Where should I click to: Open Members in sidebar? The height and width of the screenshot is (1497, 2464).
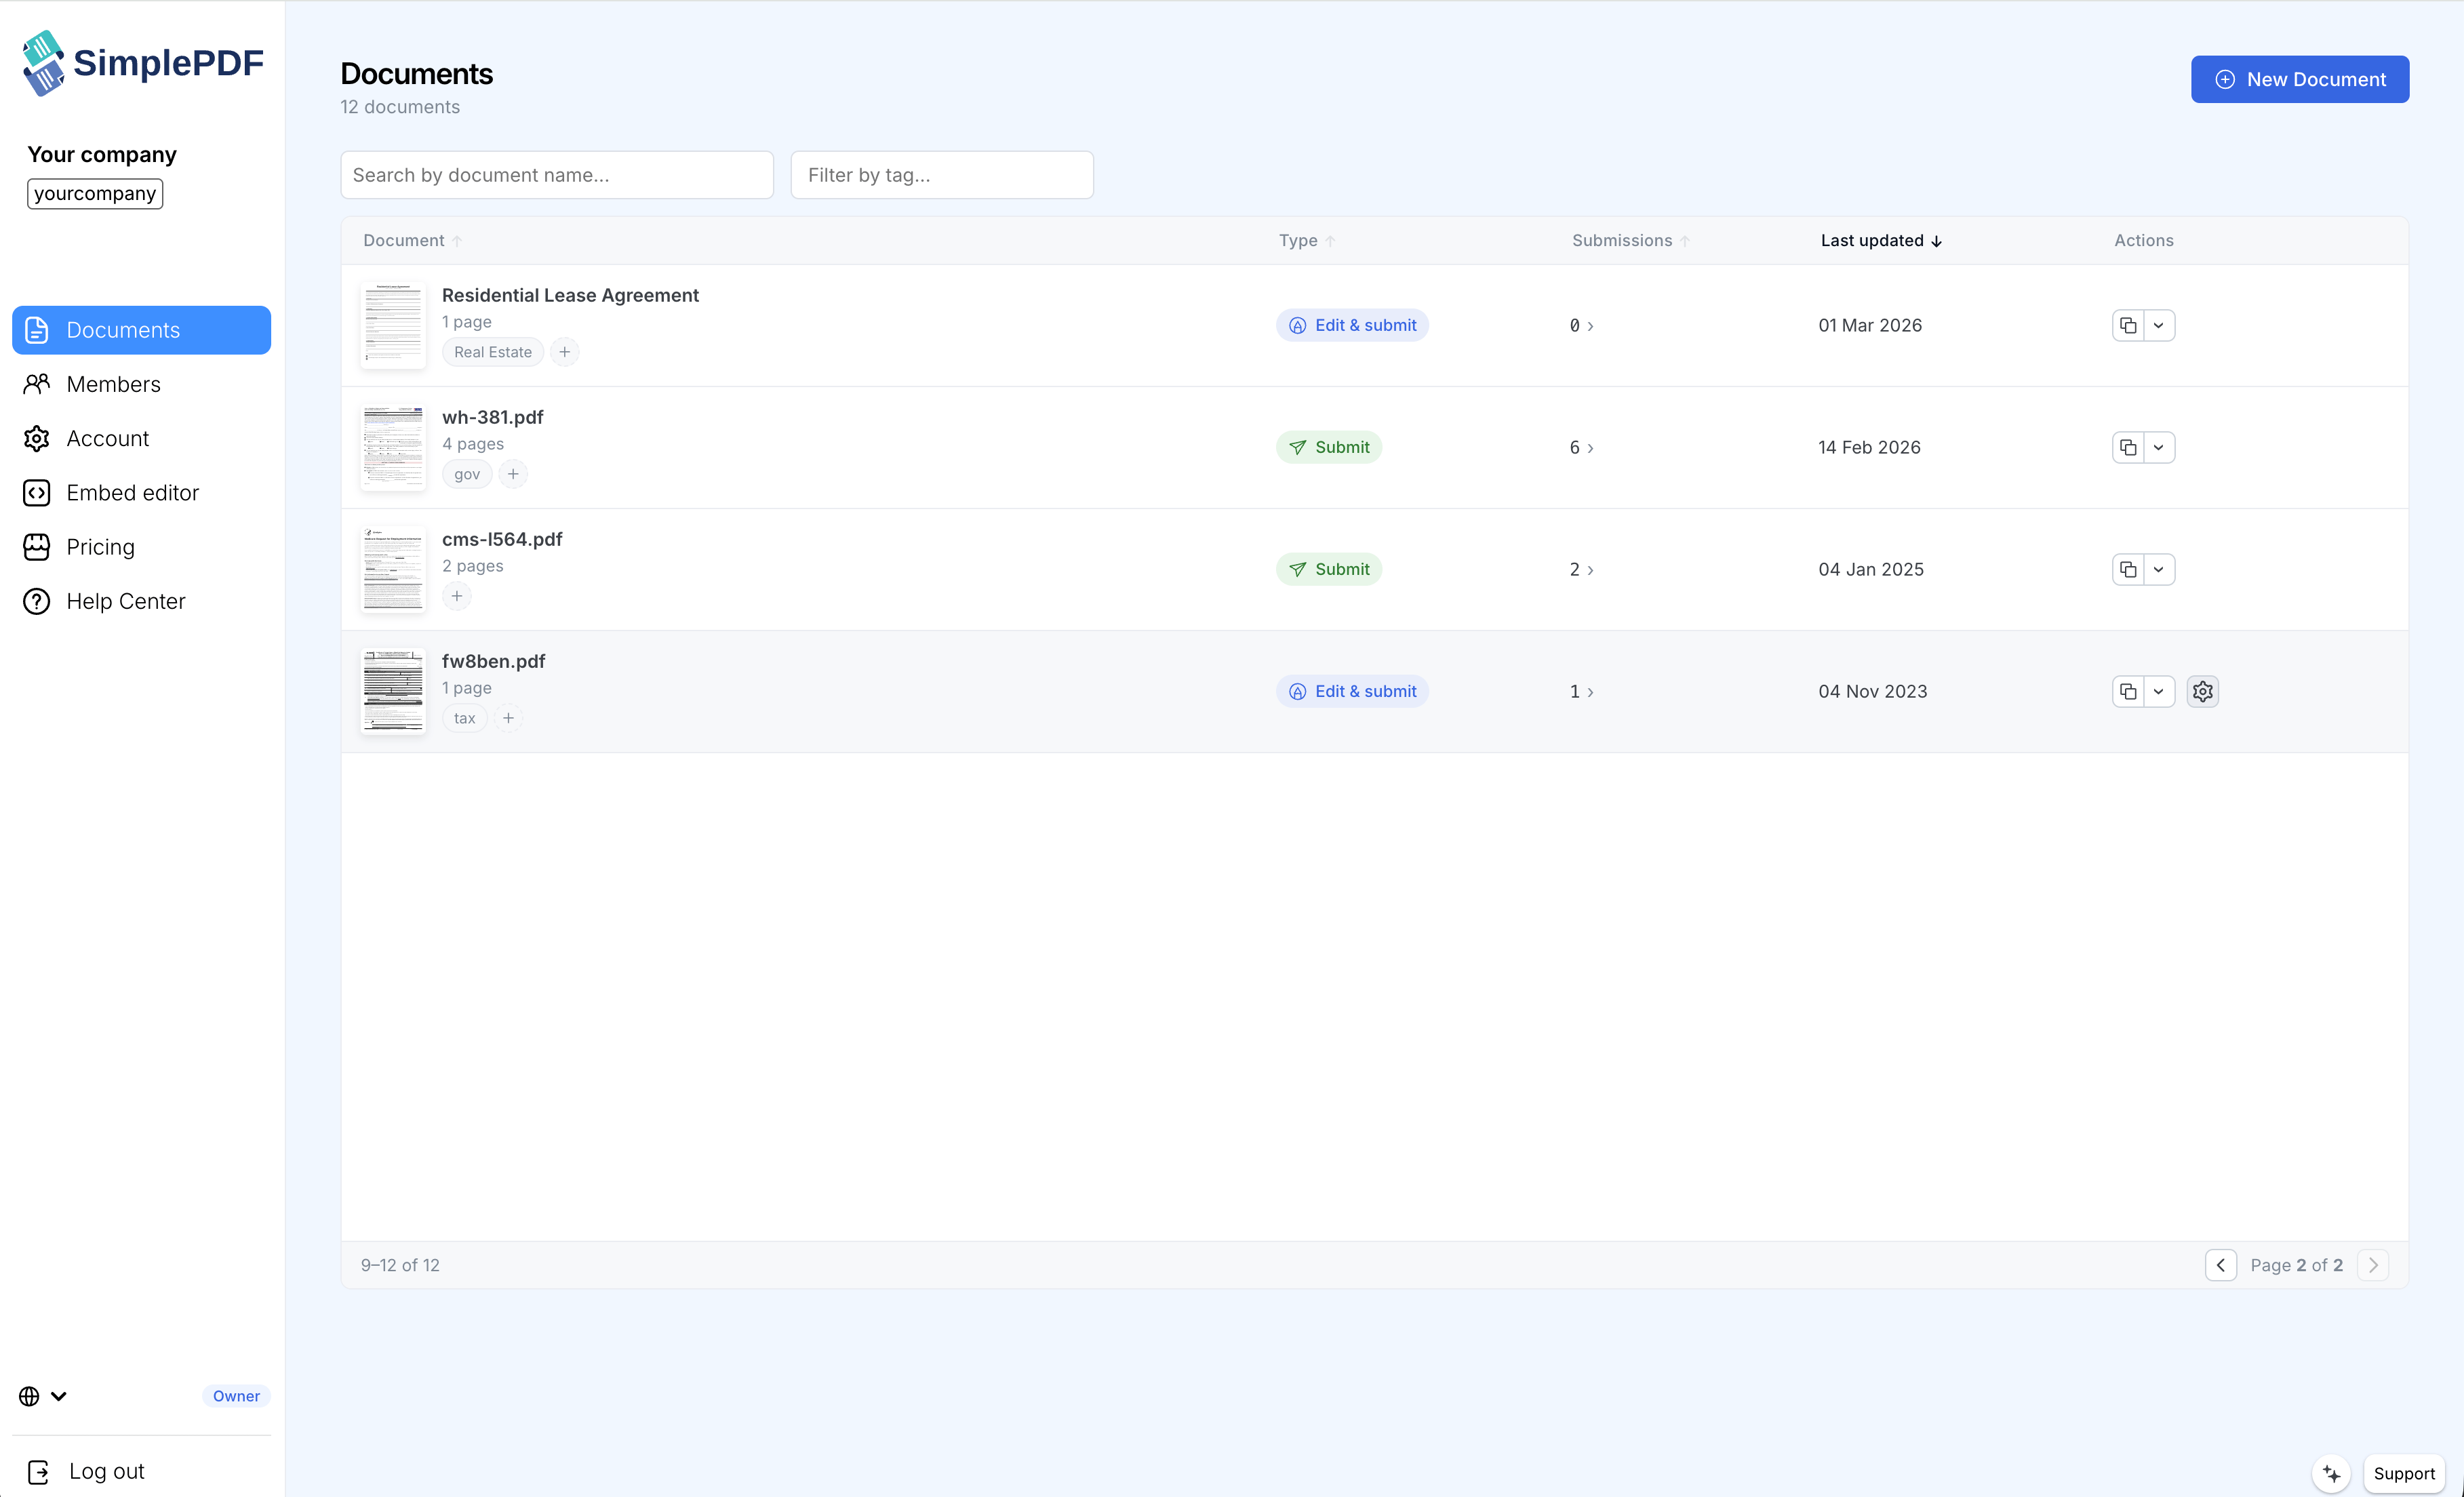pyautogui.click(x=113, y=384)
